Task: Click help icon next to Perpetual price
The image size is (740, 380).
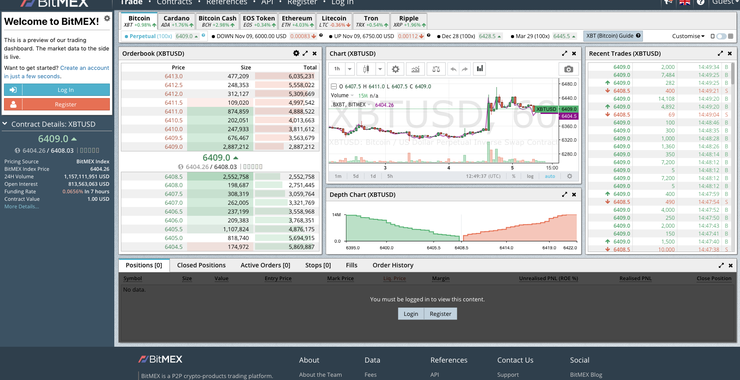Action: (203, 35)
